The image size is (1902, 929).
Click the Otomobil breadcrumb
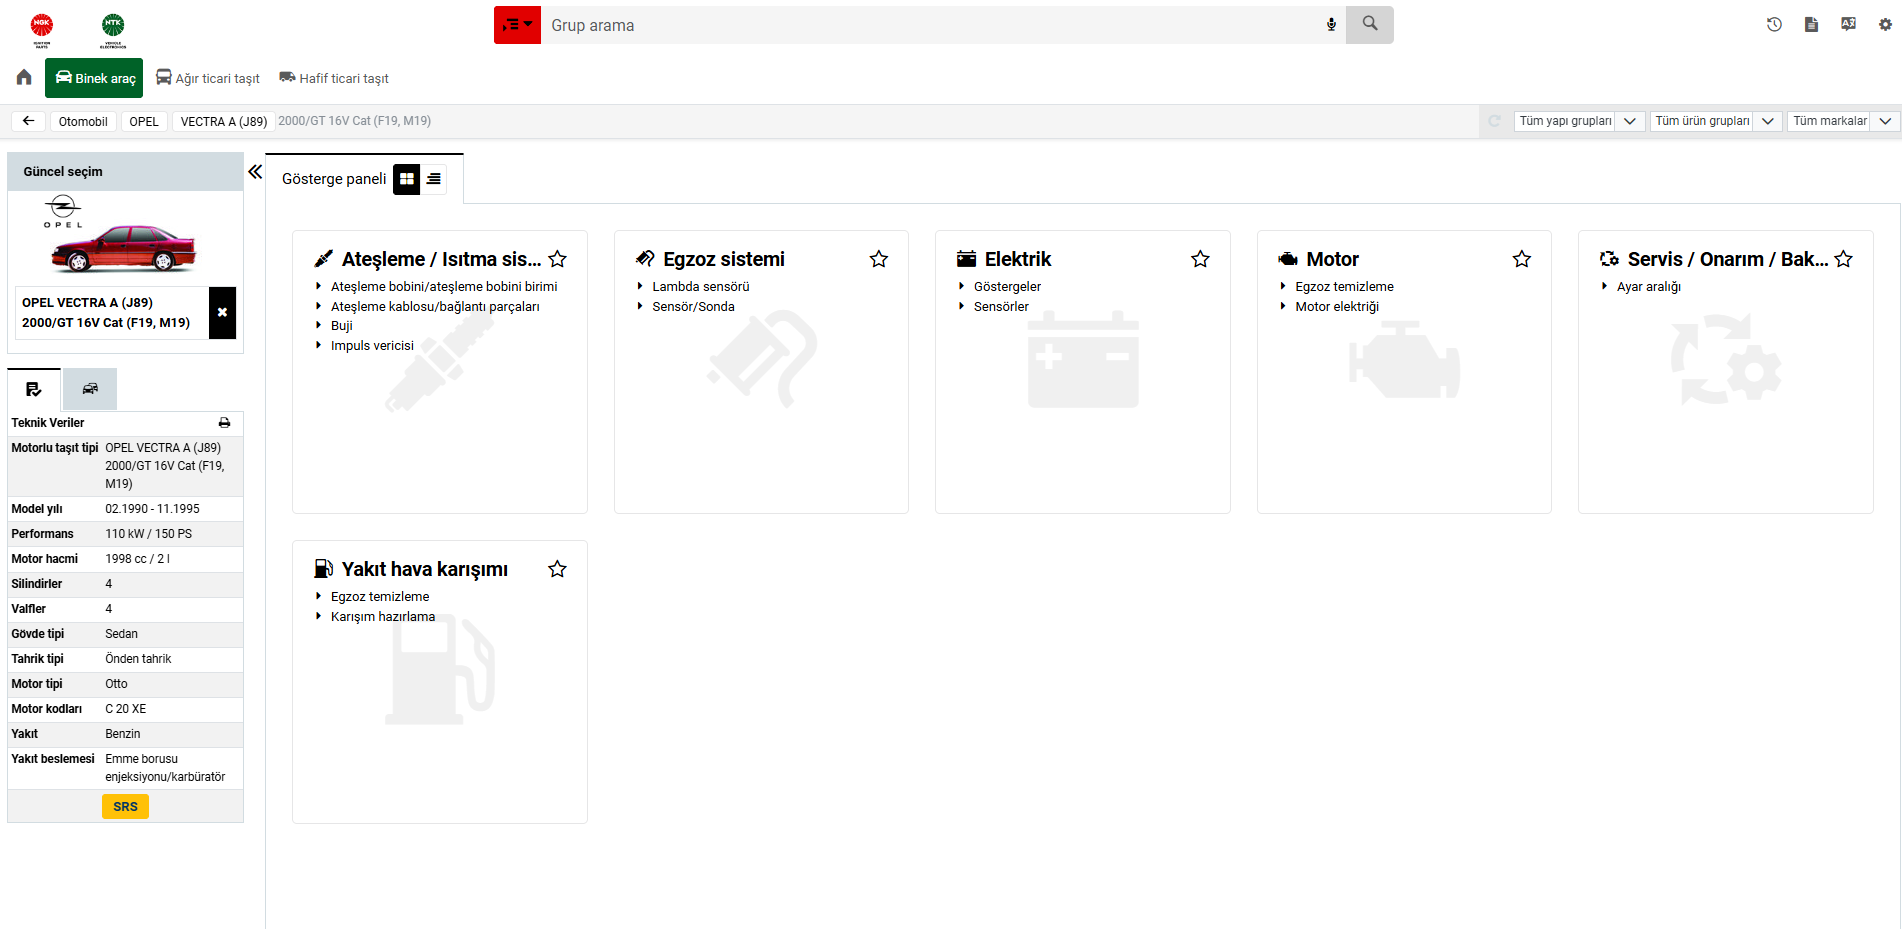point(83,121)
